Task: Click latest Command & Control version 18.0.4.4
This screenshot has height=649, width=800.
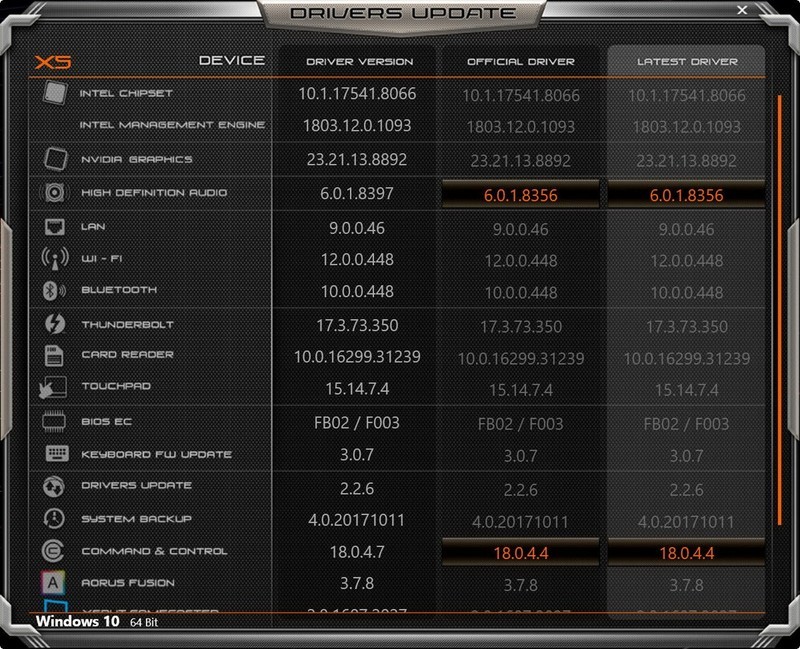Action: point(686,553)
